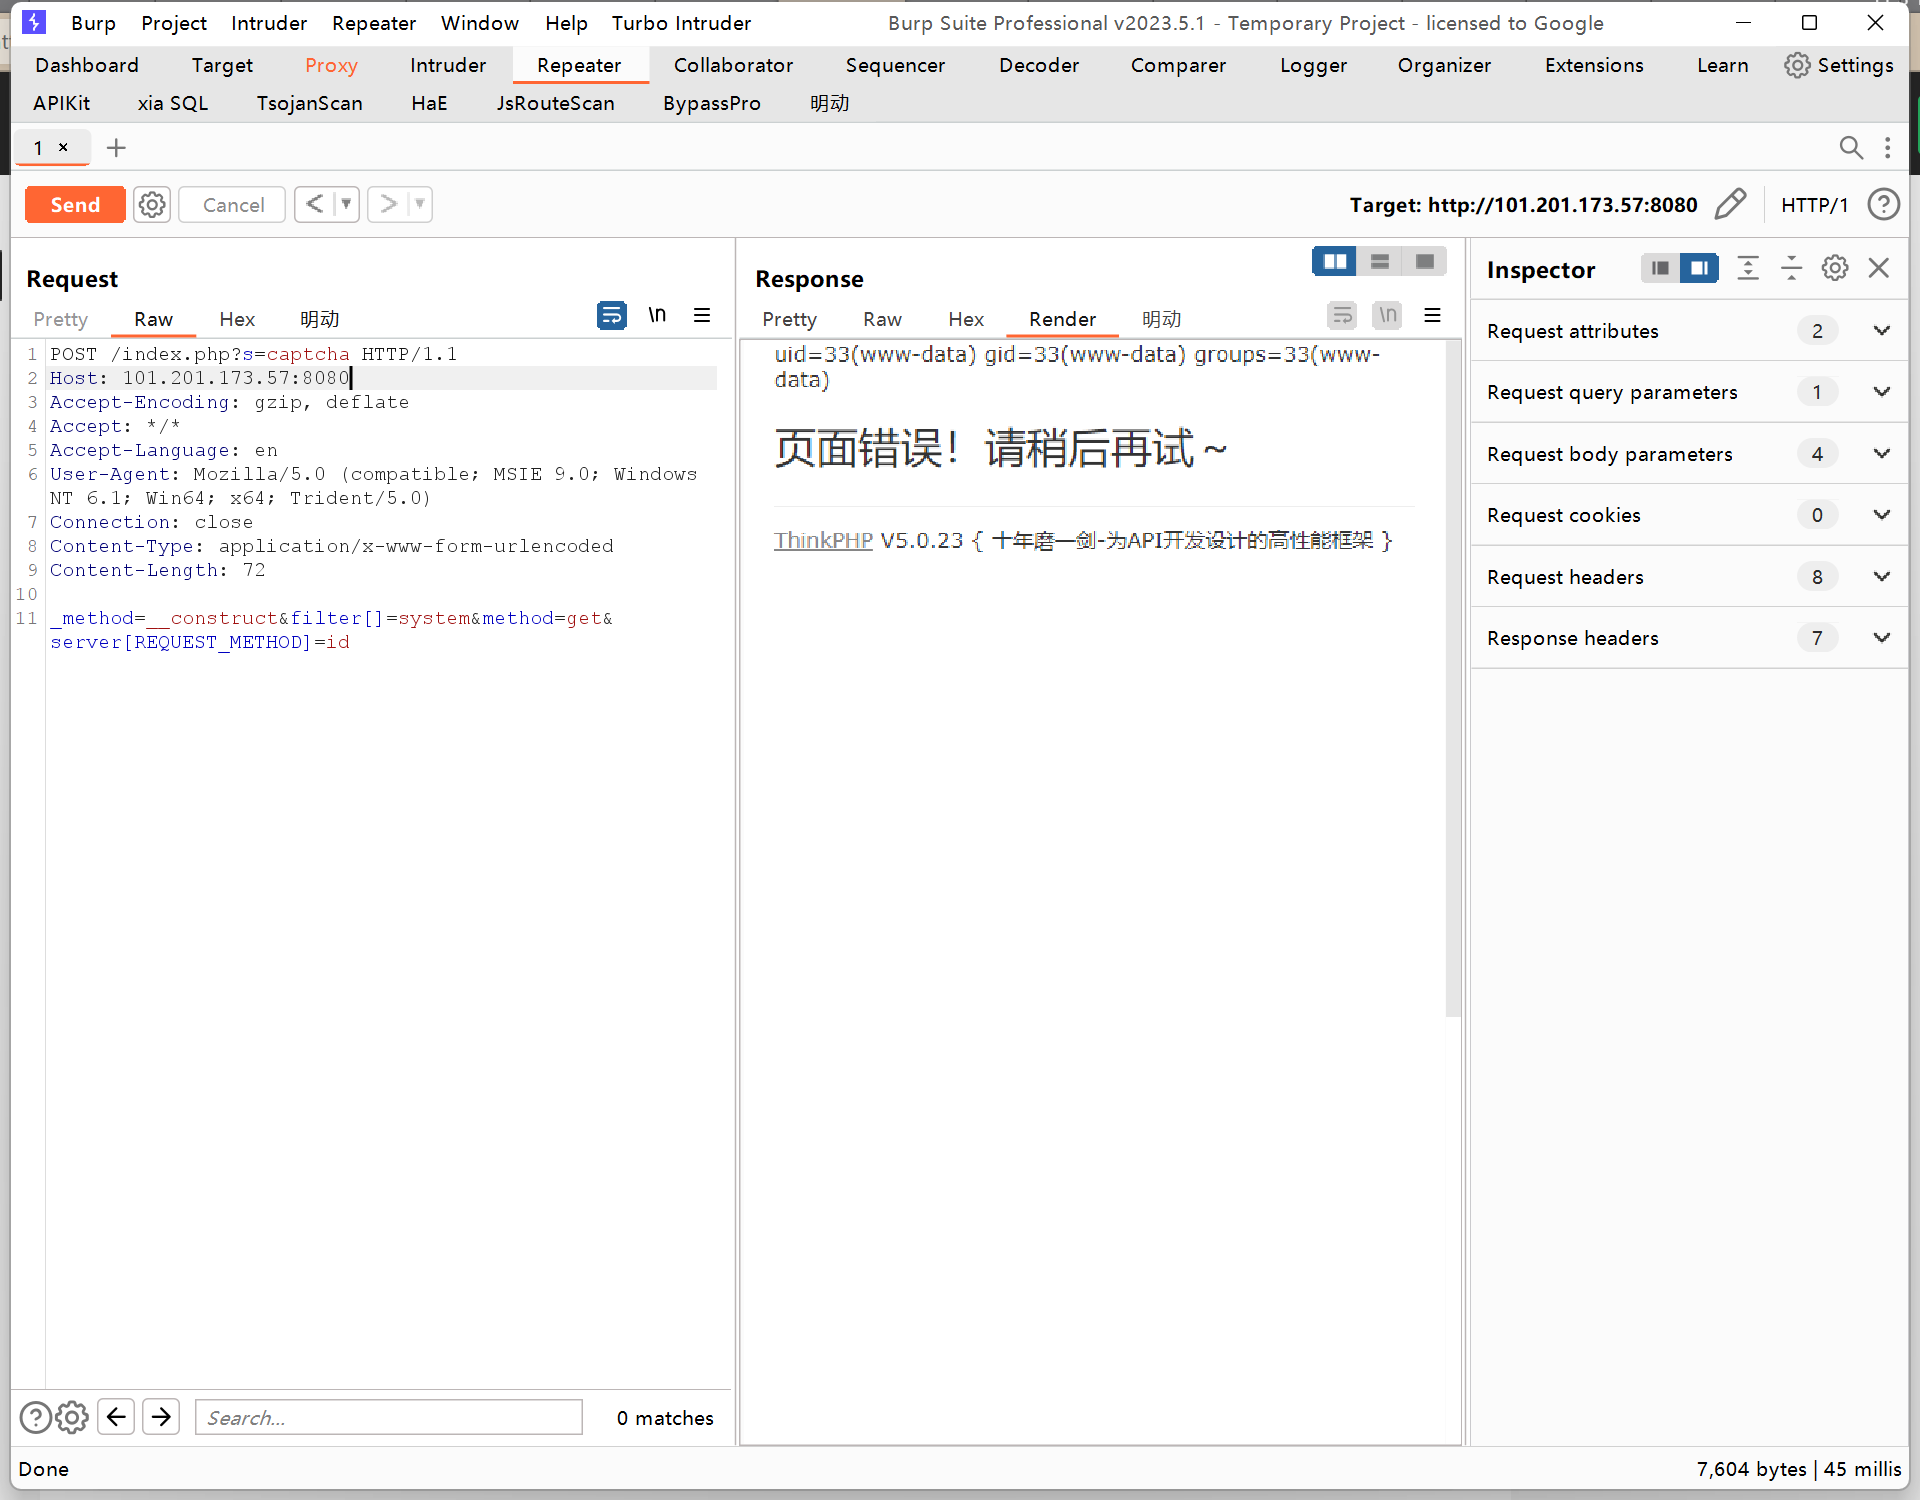Open Inspector settings gear icon
This screenshot has height=1500, width=1920.
pyautogui.click(x=1834, y=268)
